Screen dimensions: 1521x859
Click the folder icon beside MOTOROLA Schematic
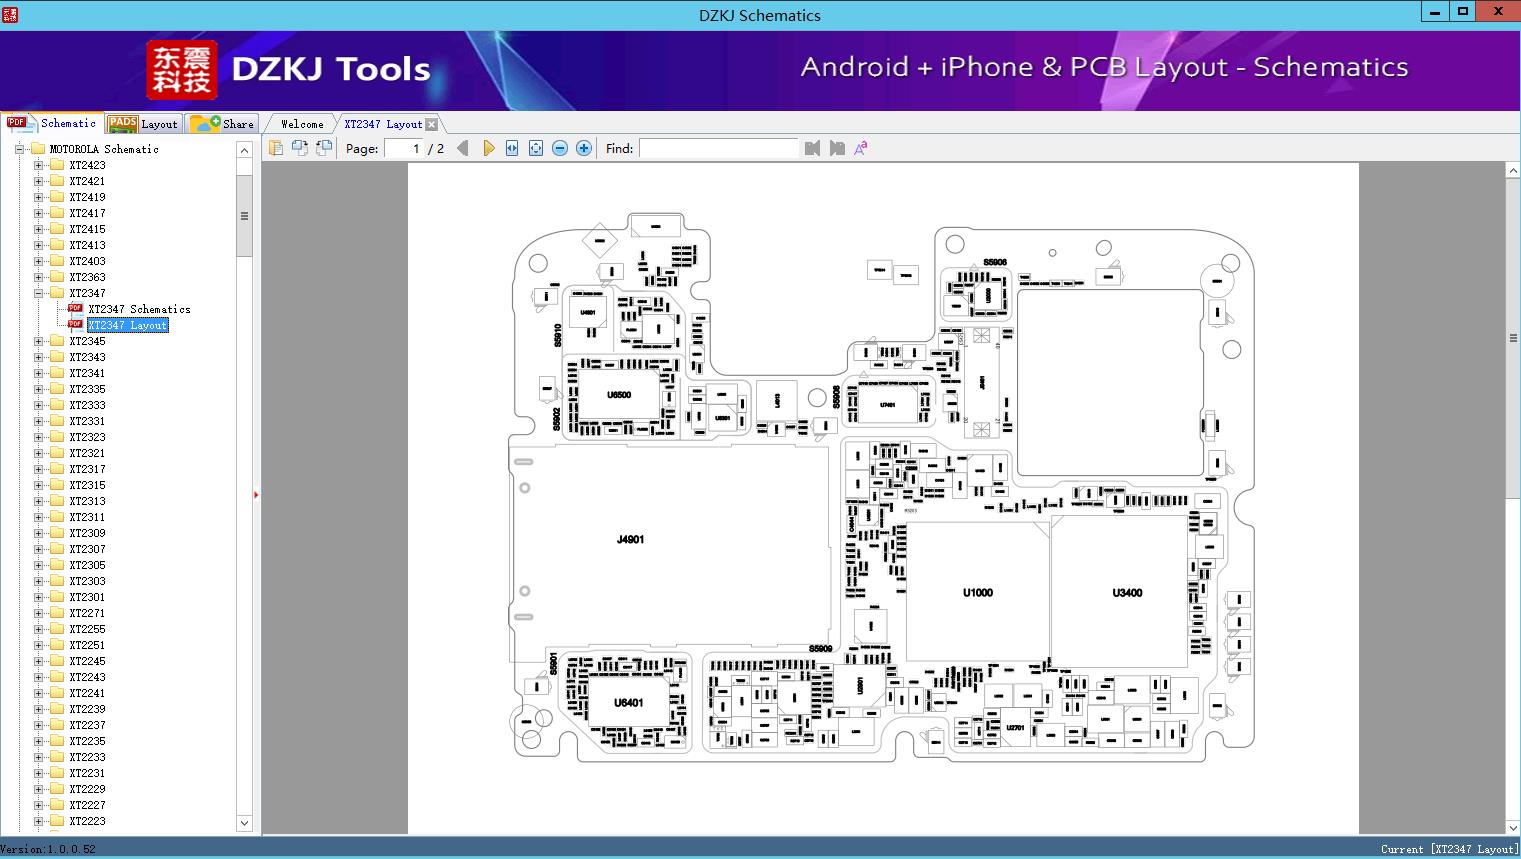pos(38,149)
